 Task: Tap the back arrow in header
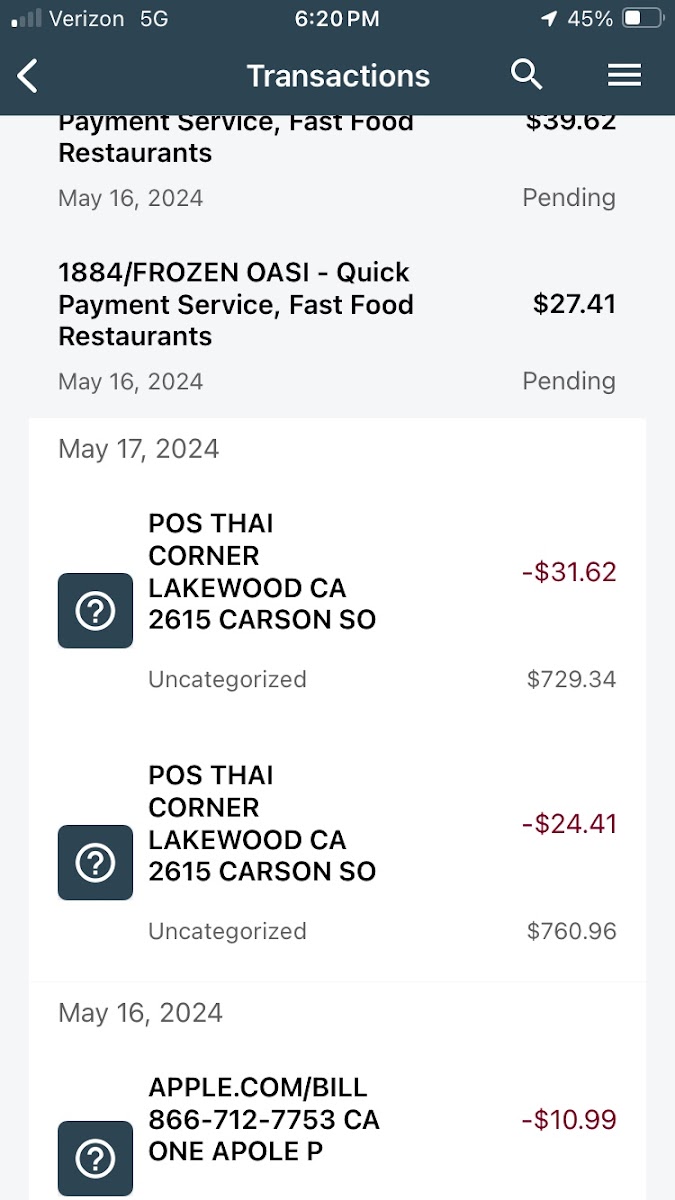(28, 76)
